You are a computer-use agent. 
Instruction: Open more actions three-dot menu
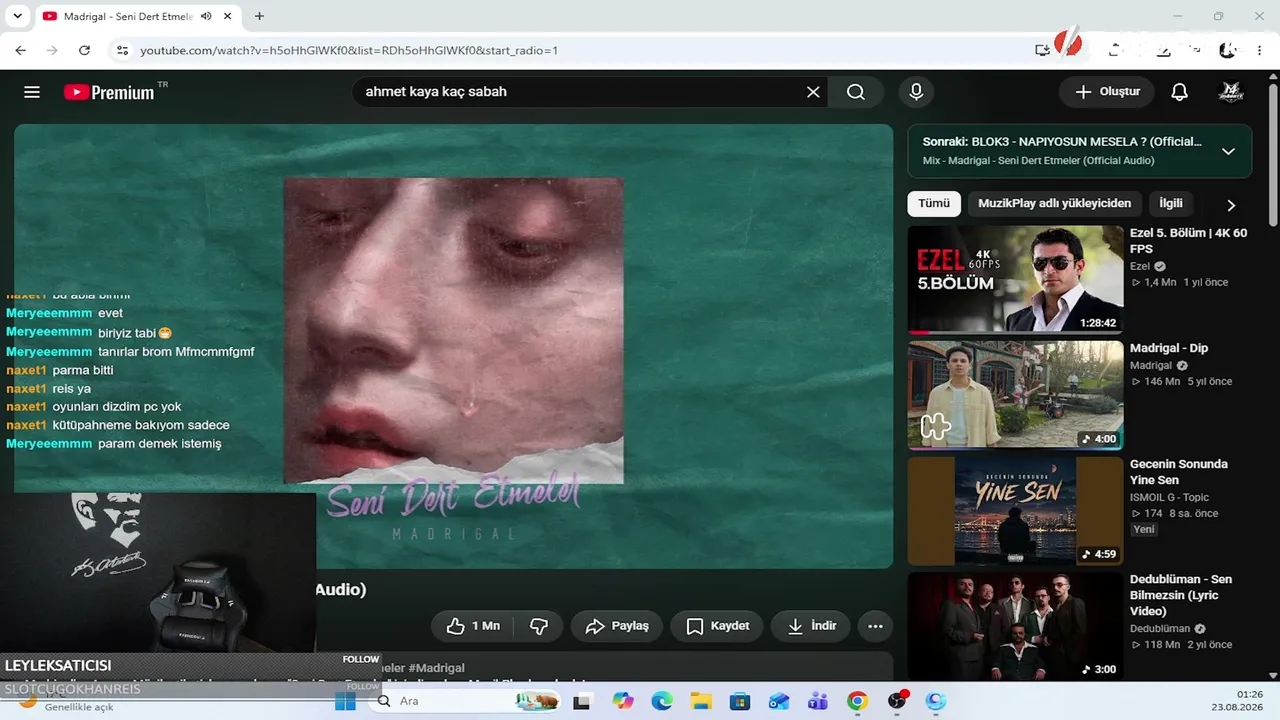pyautogui.click(x=875, y=626)
